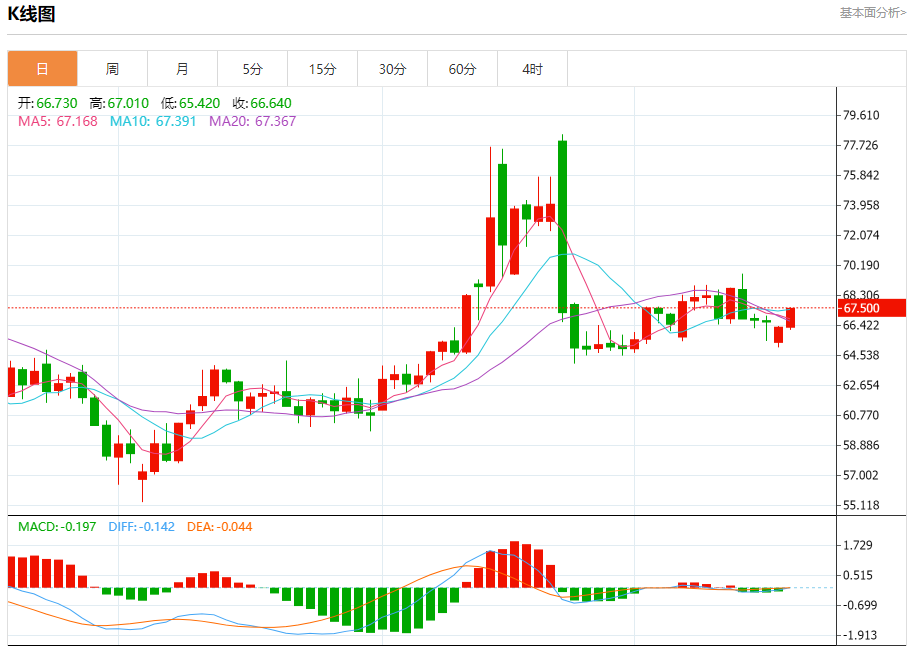Click the 64.538 price axis label
This screenshot has width=912, height=646.
pos(861,355)
